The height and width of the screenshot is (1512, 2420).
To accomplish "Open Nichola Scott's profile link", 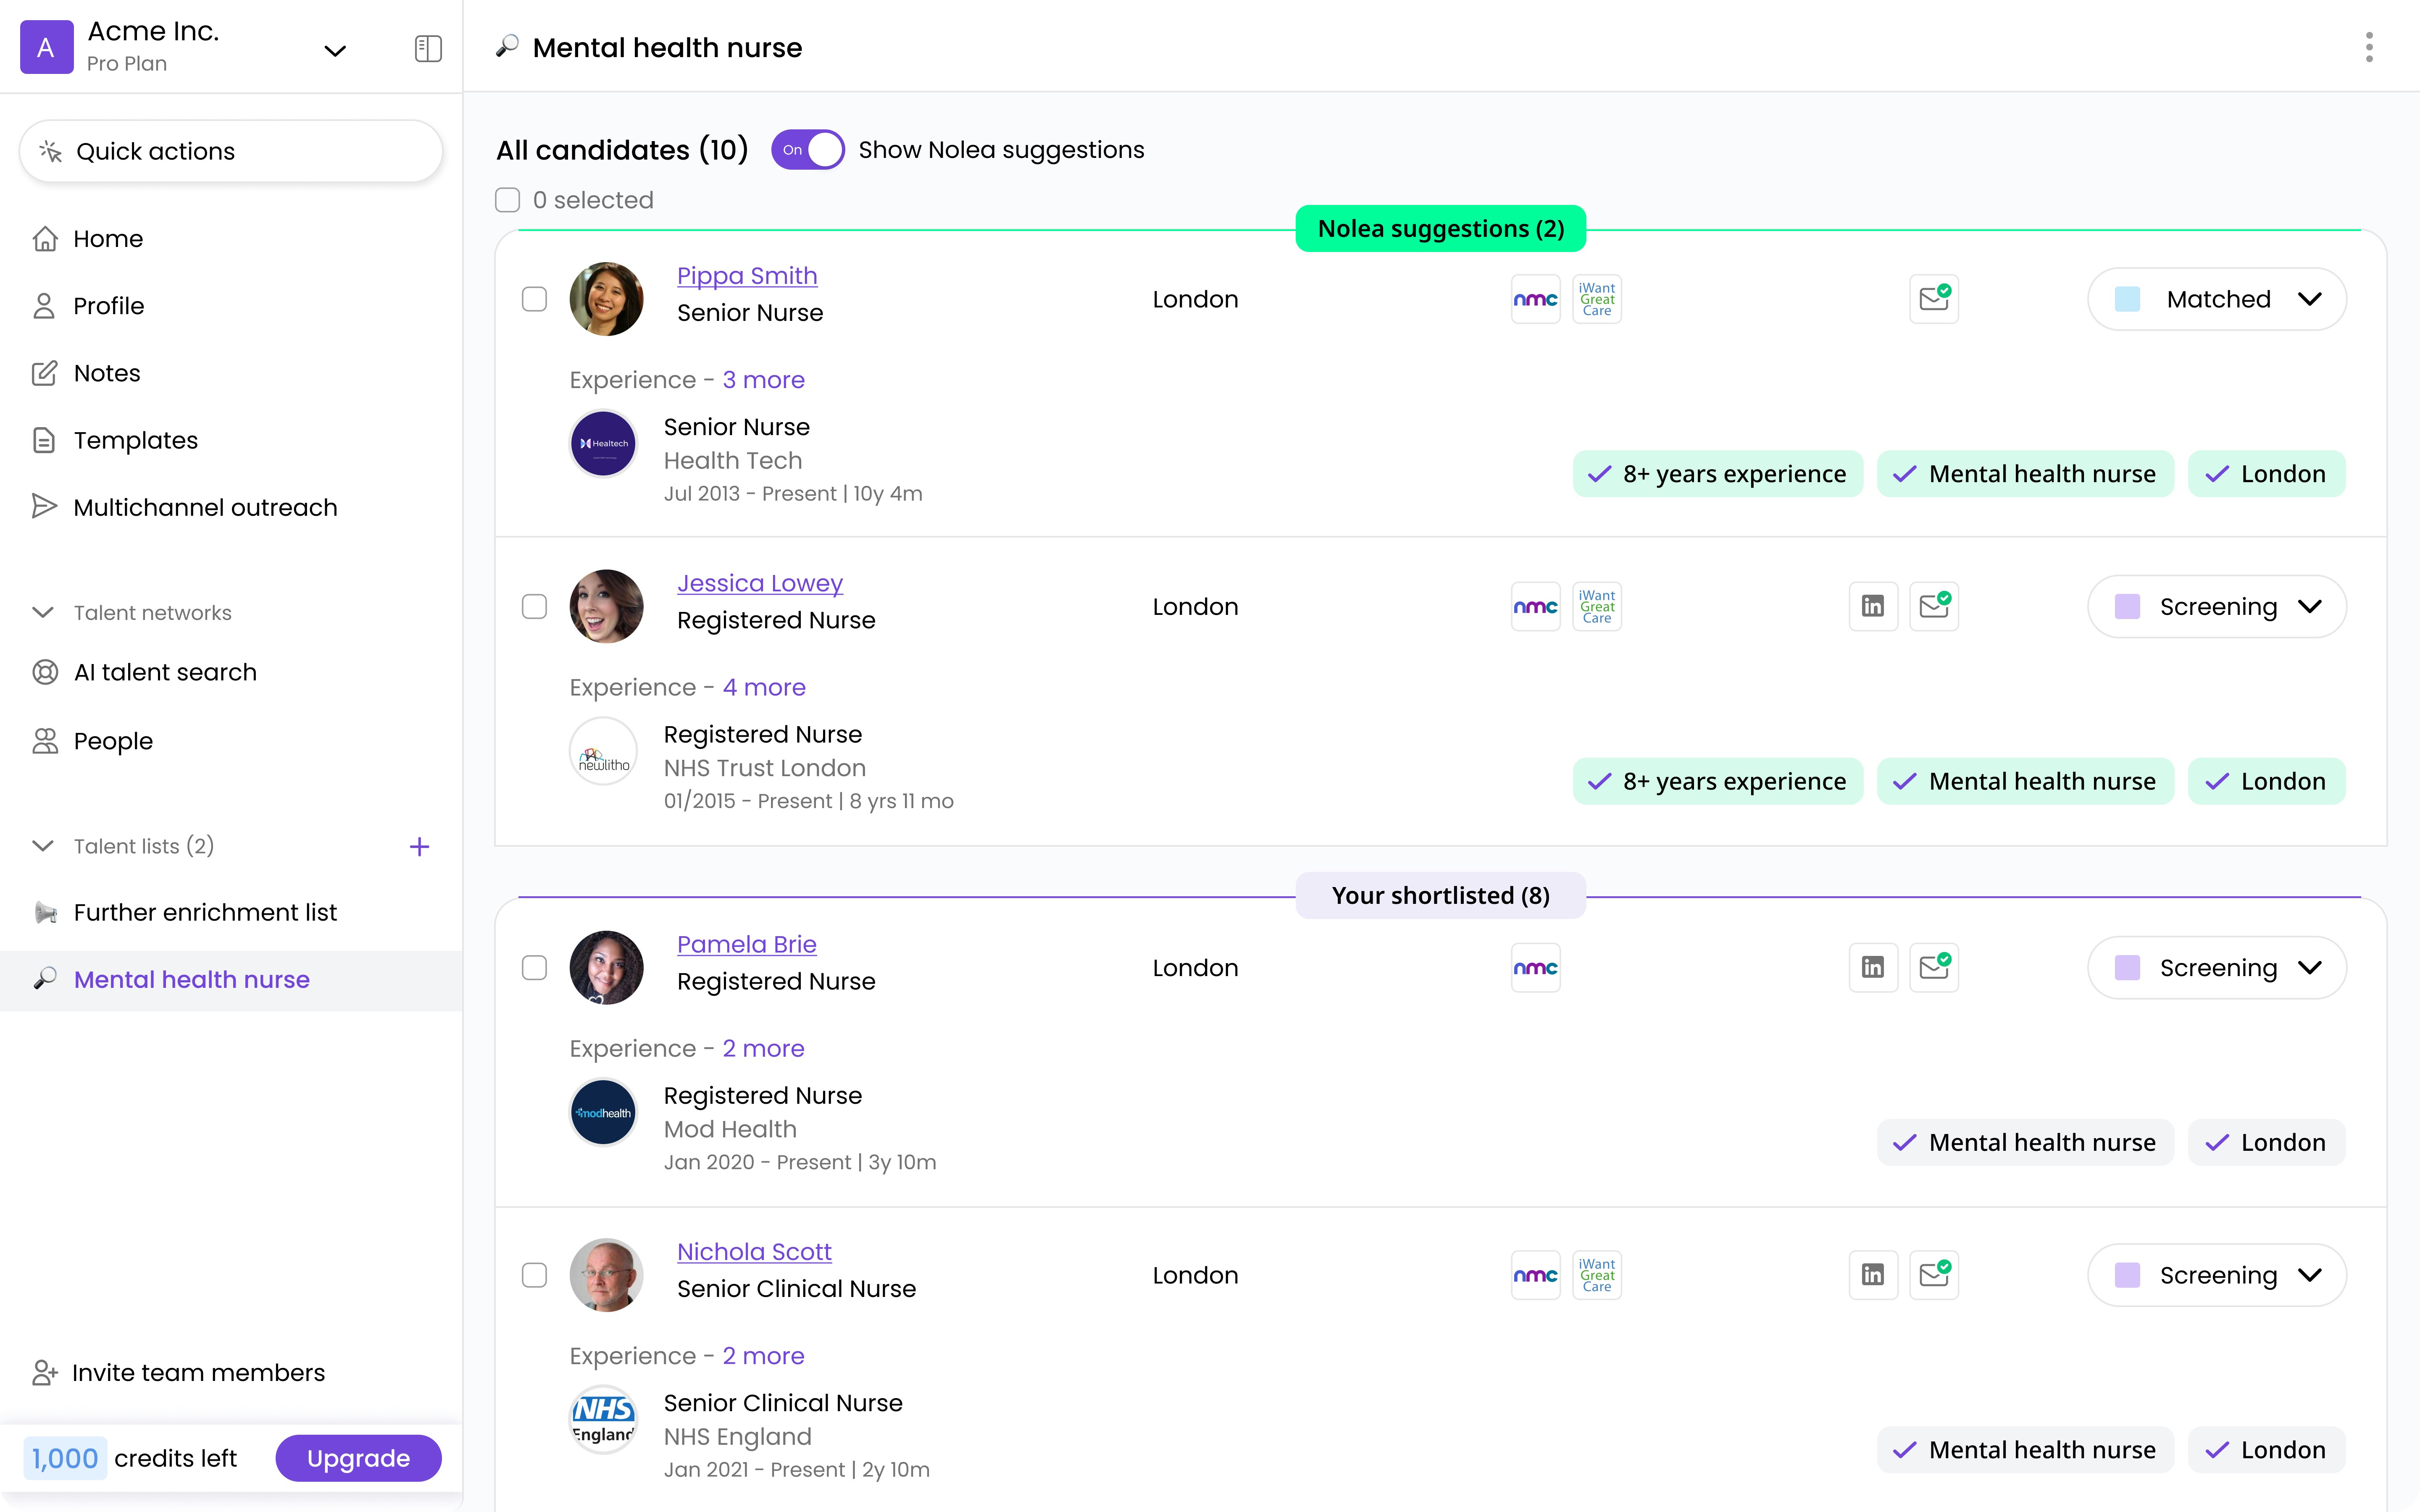I will click(x=754, y=1251).
